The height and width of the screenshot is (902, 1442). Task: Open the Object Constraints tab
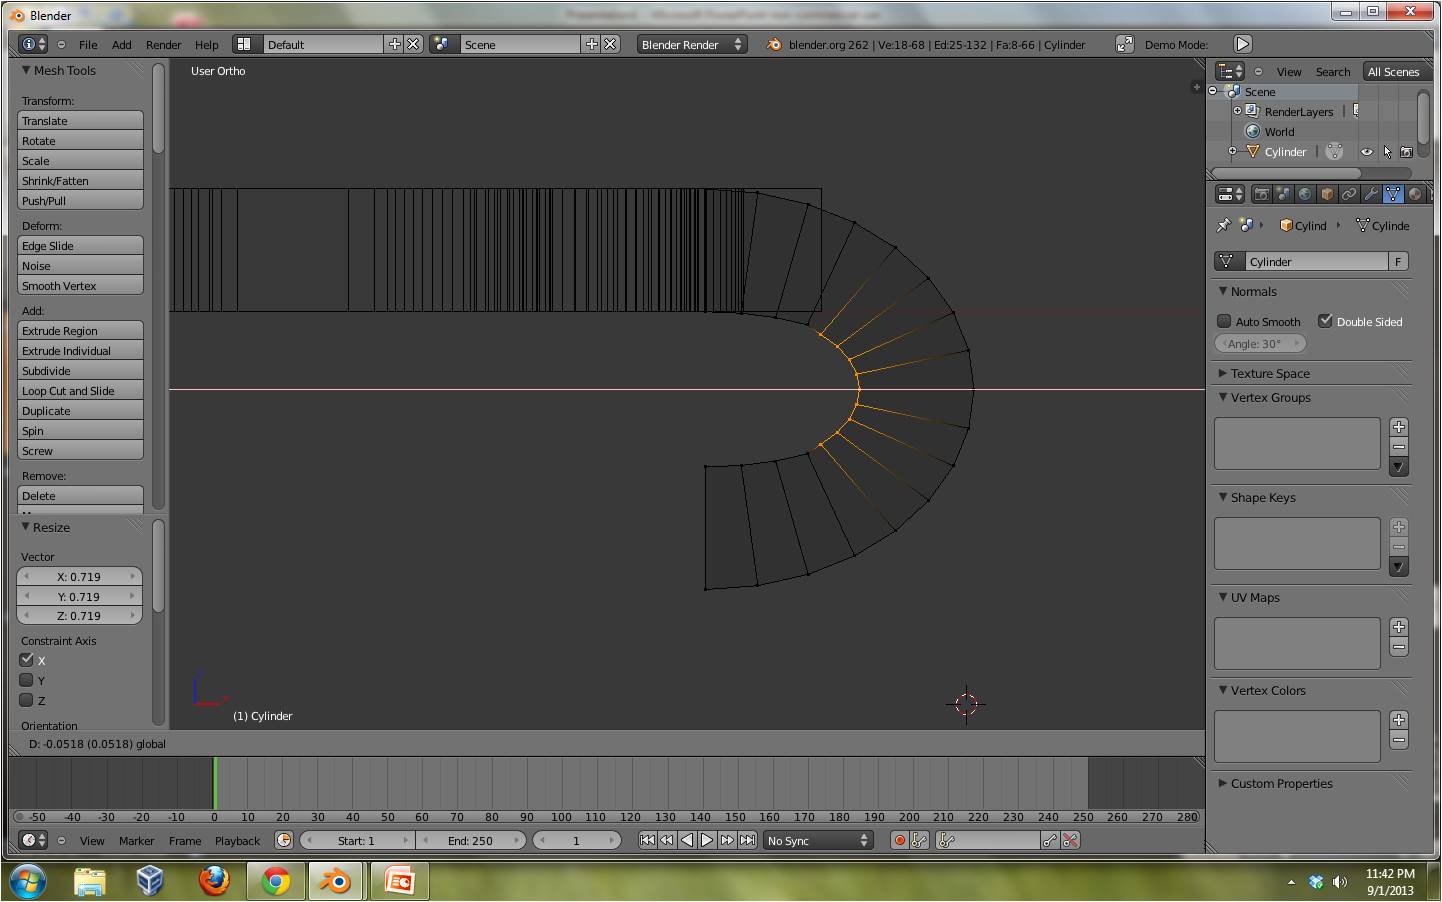(1349, 194)
